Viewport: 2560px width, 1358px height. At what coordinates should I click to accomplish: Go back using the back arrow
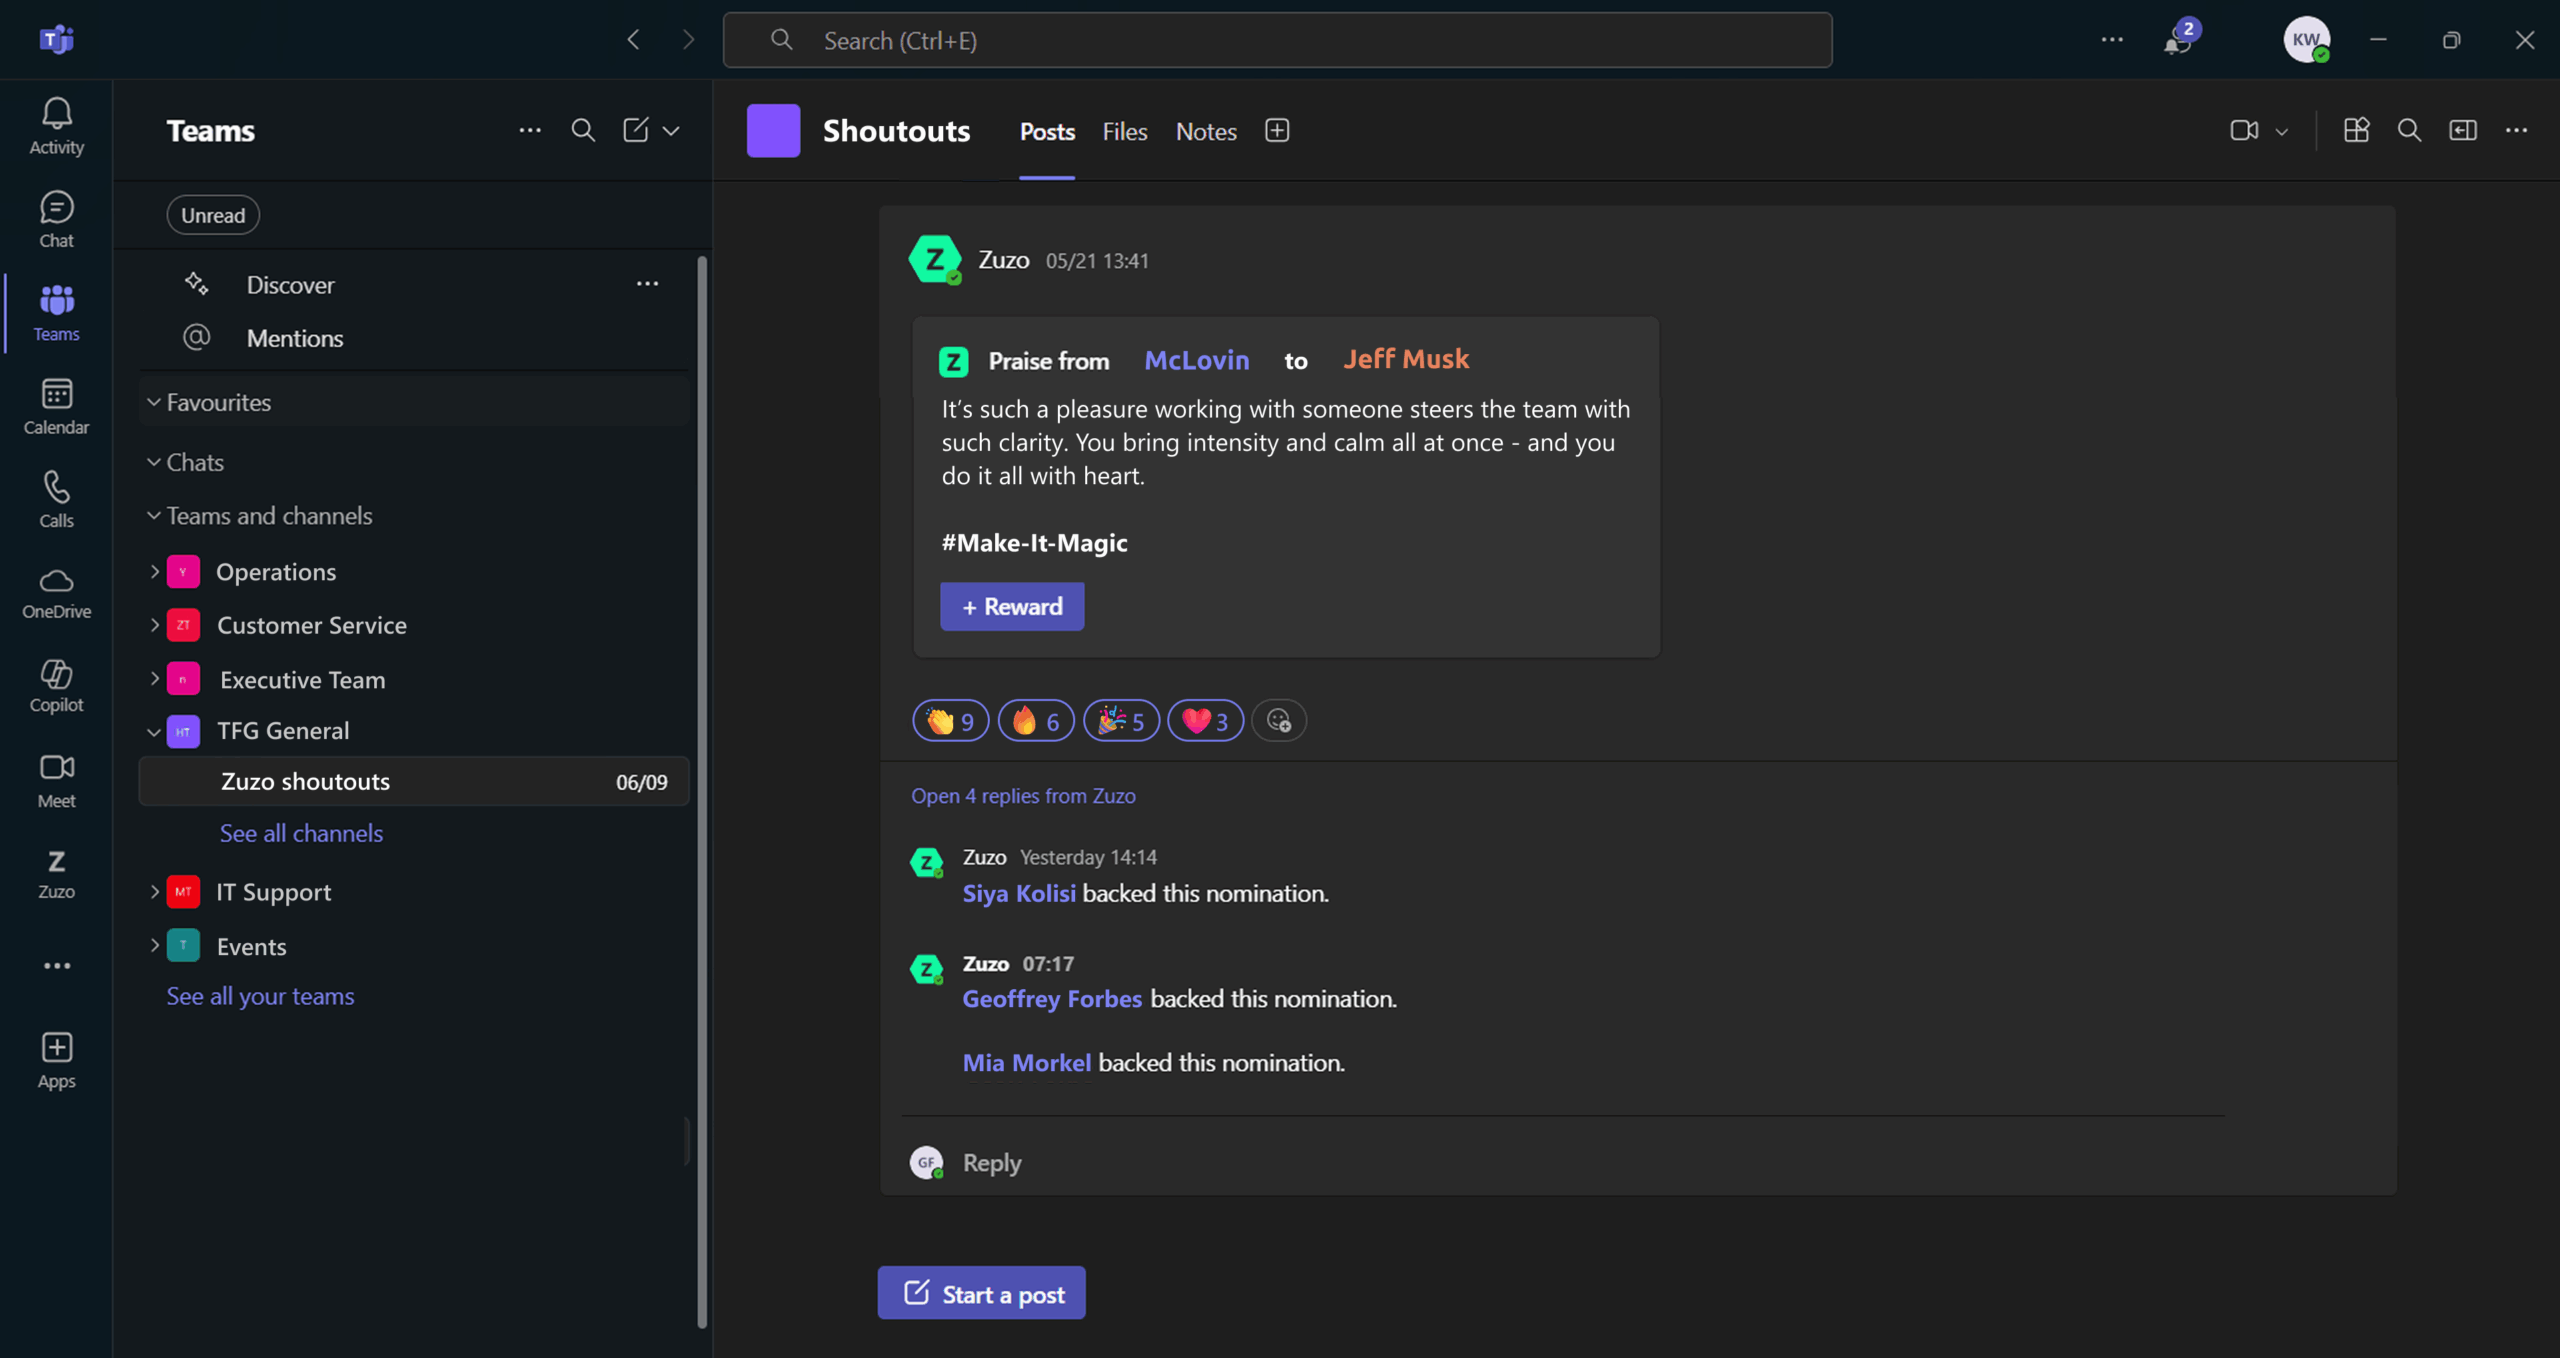tap(633, 40)
